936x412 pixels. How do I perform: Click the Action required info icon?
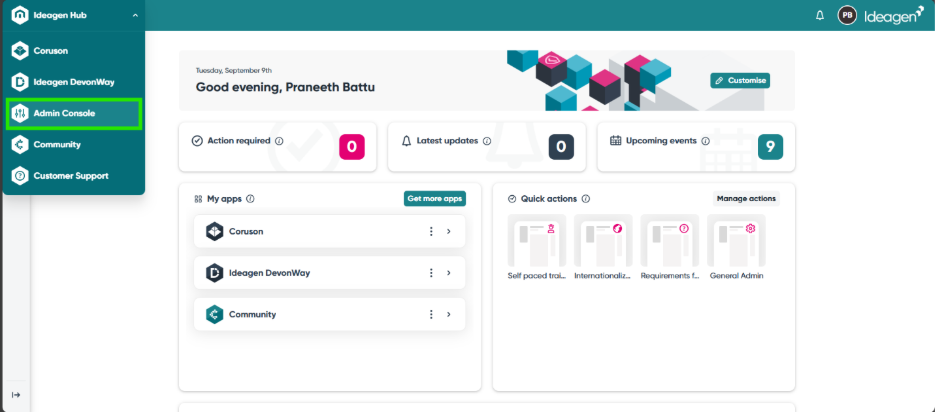tap(279, 141)
